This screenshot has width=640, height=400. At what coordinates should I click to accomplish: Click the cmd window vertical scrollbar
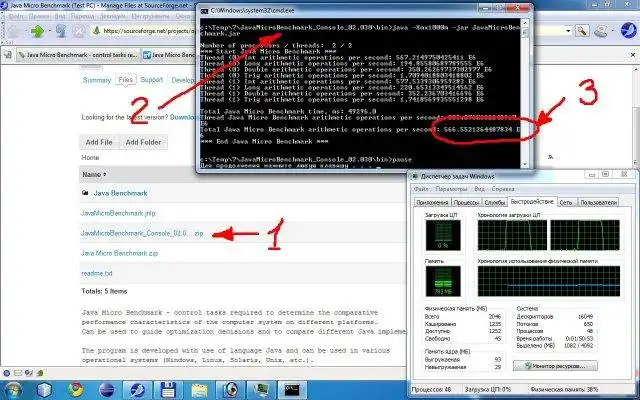pyautogui.click(x=525, y=93)
